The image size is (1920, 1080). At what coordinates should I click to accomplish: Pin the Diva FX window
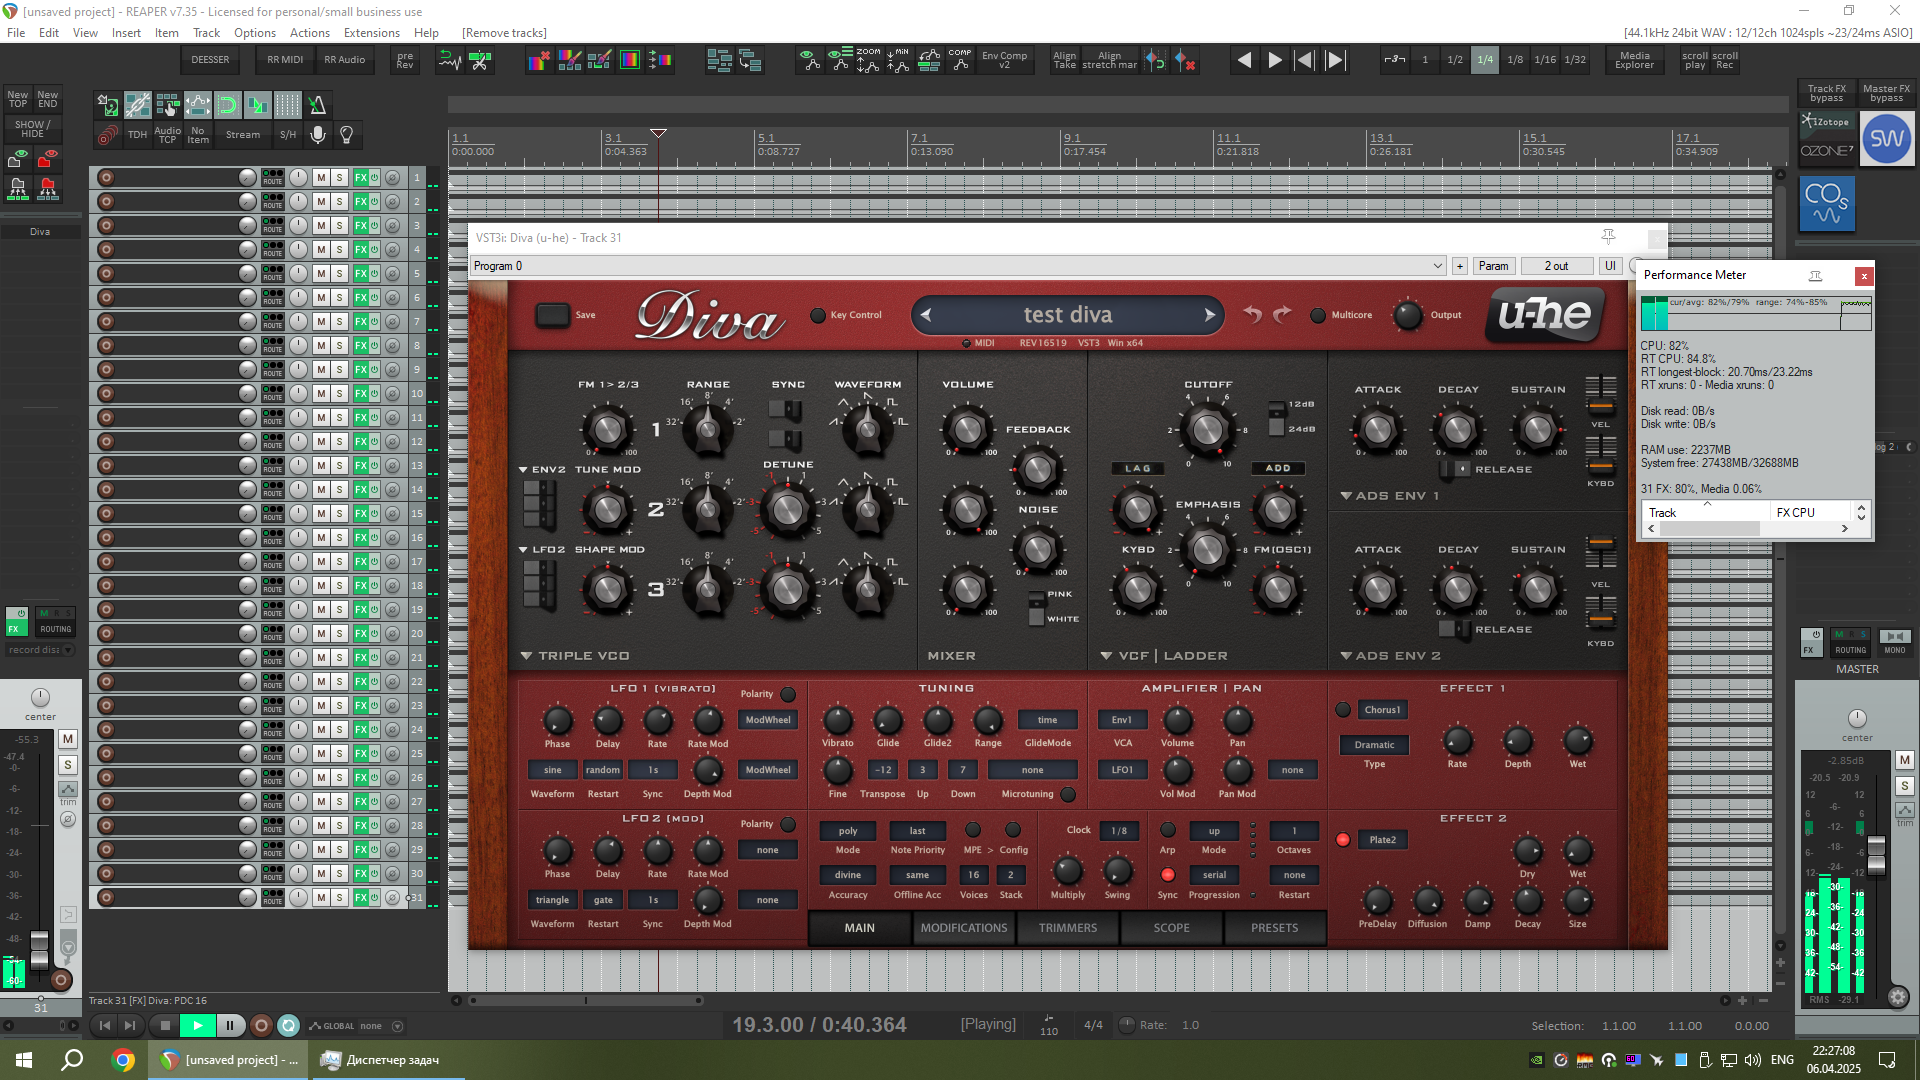click(x=1608, y=237)
